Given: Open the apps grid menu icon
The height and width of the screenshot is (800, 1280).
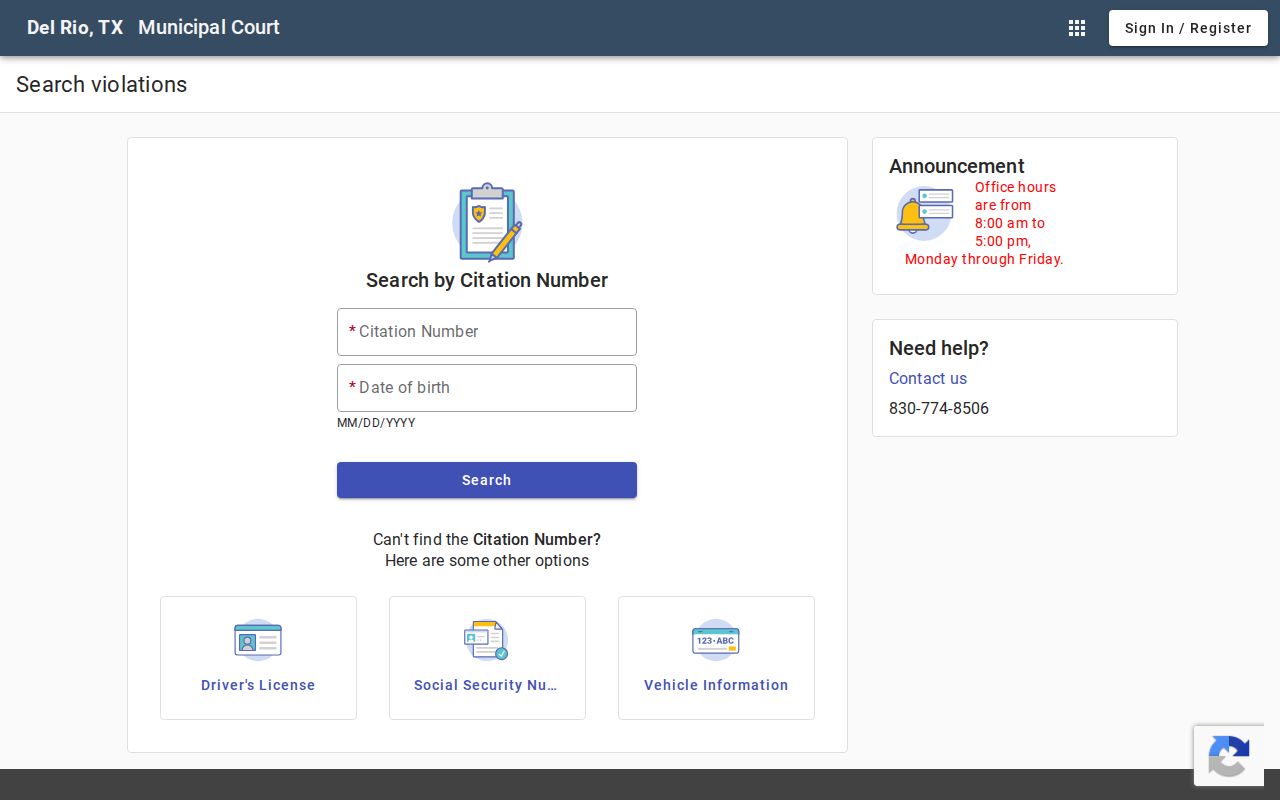Looking at the screenshot, I should pos(1077,28).
